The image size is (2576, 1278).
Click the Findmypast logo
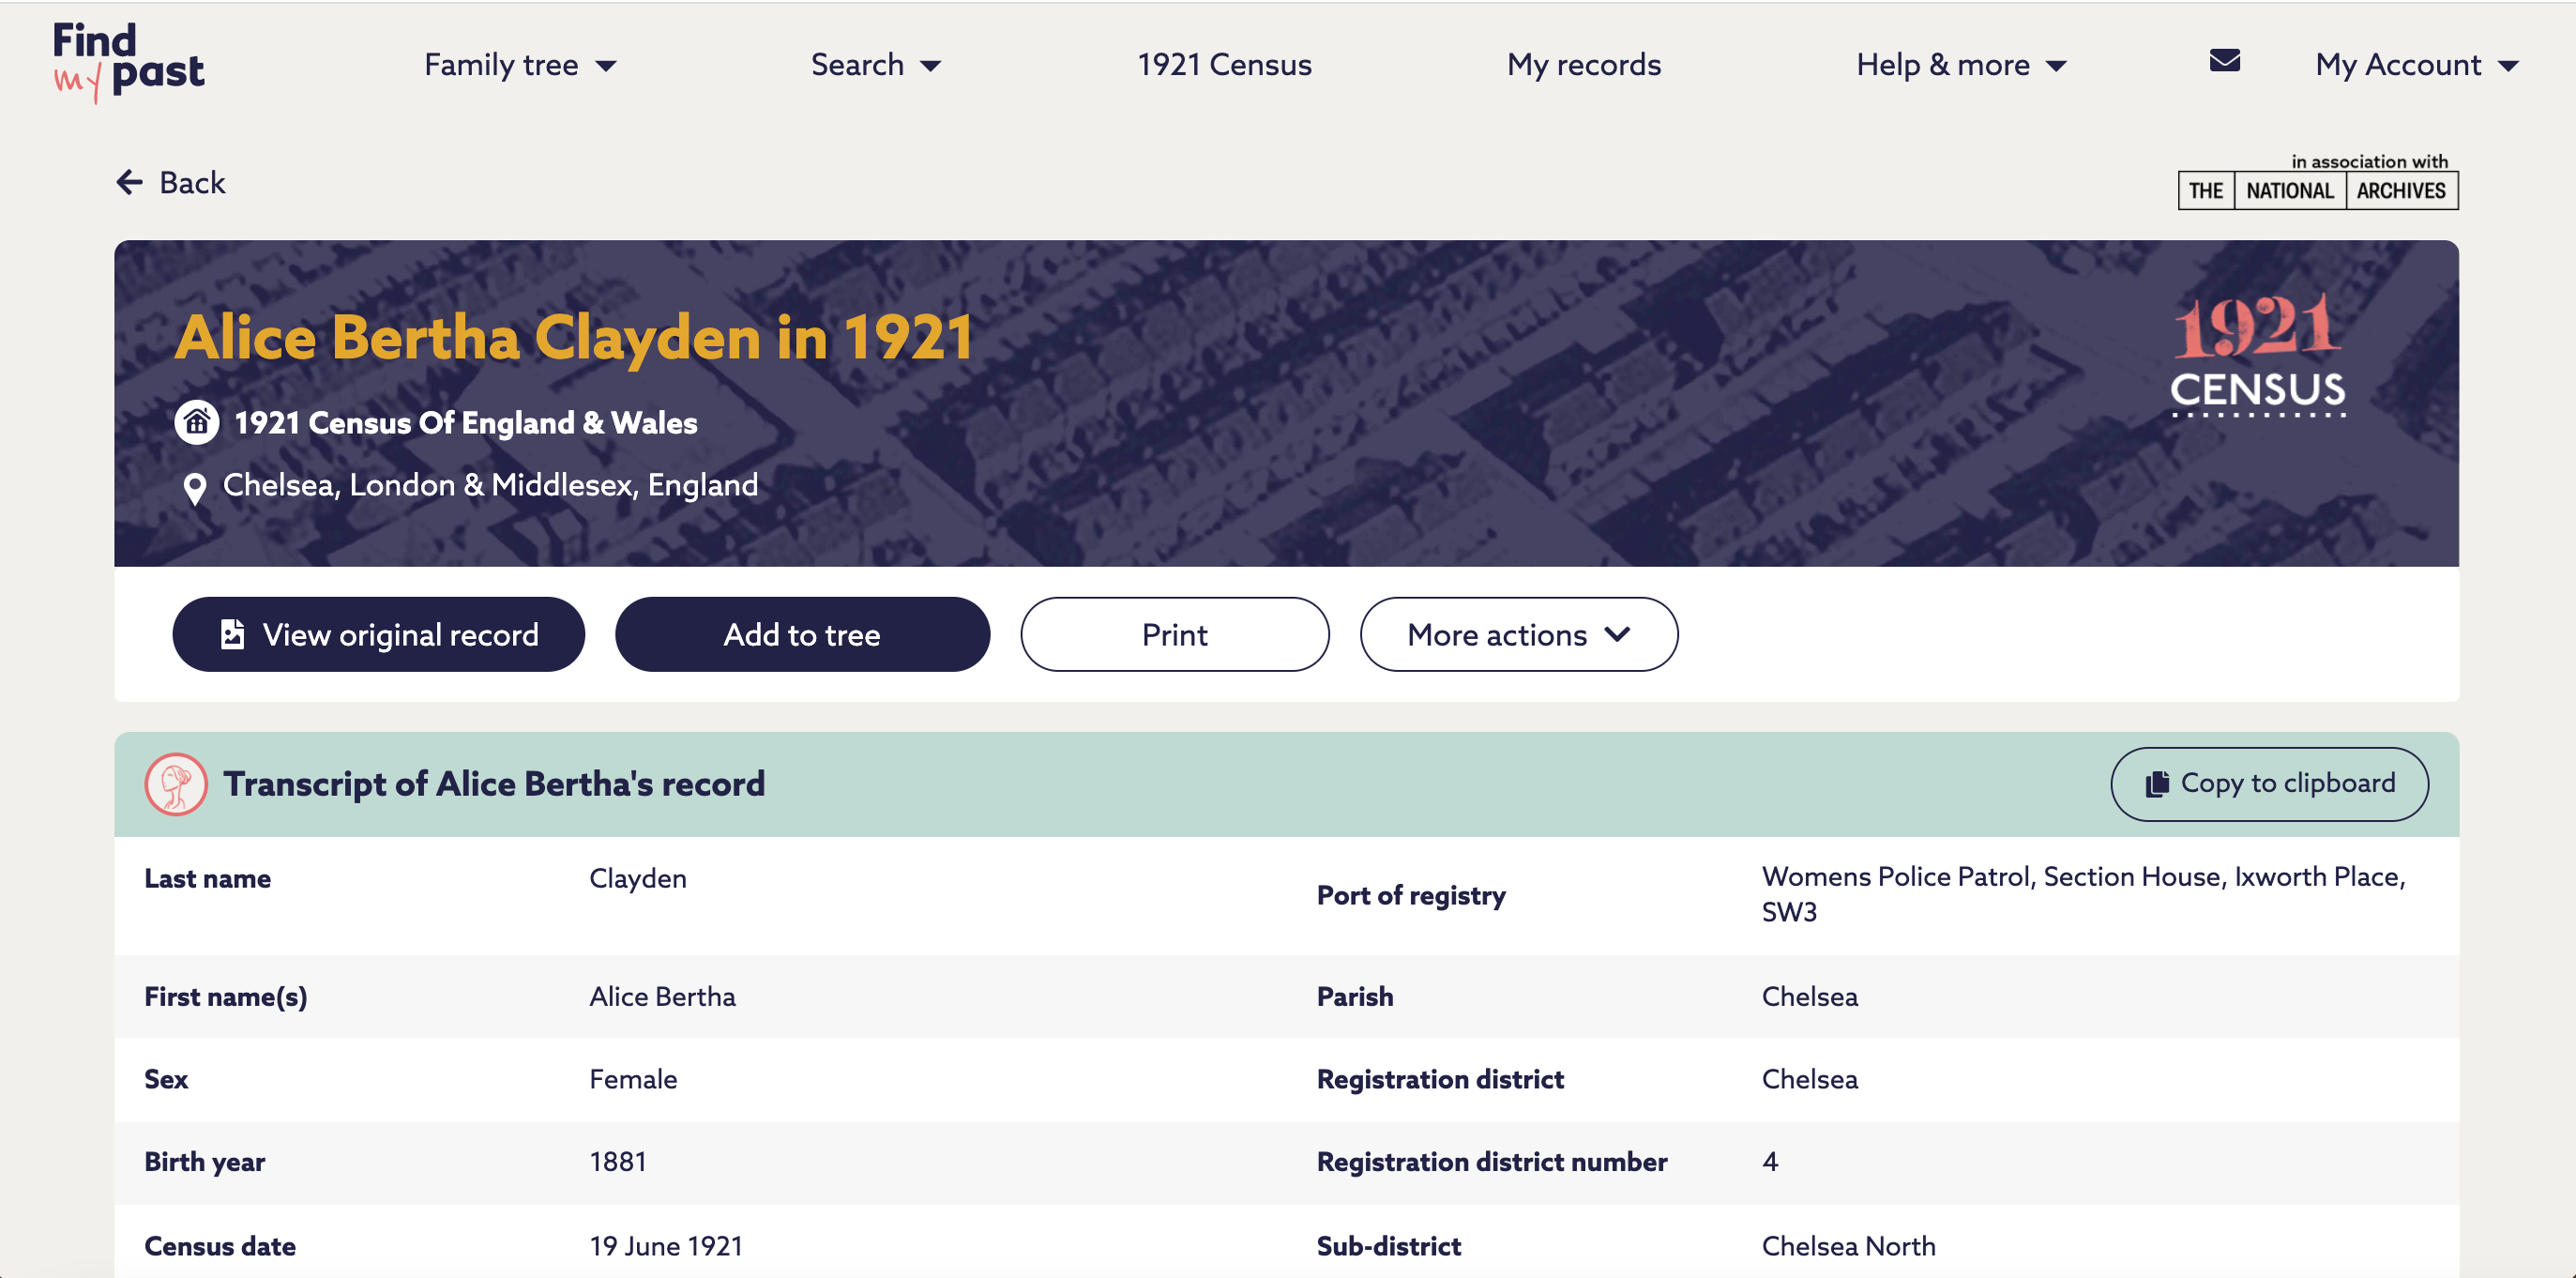pyautogui.click(x=128, y=62)
